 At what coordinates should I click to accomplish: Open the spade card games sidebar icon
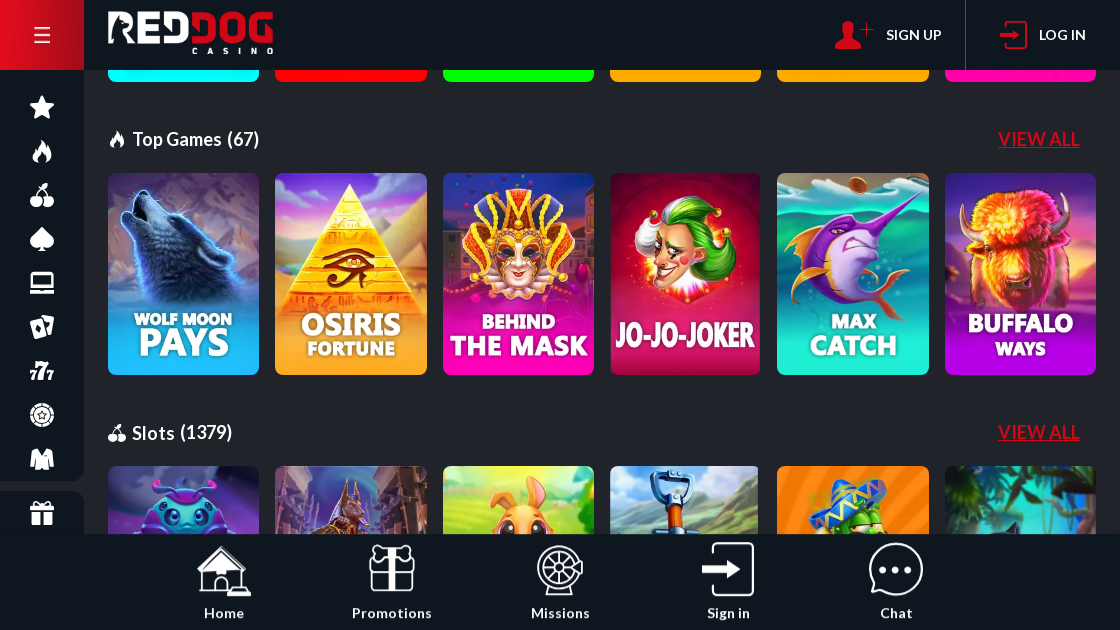[x=41, y=239]
